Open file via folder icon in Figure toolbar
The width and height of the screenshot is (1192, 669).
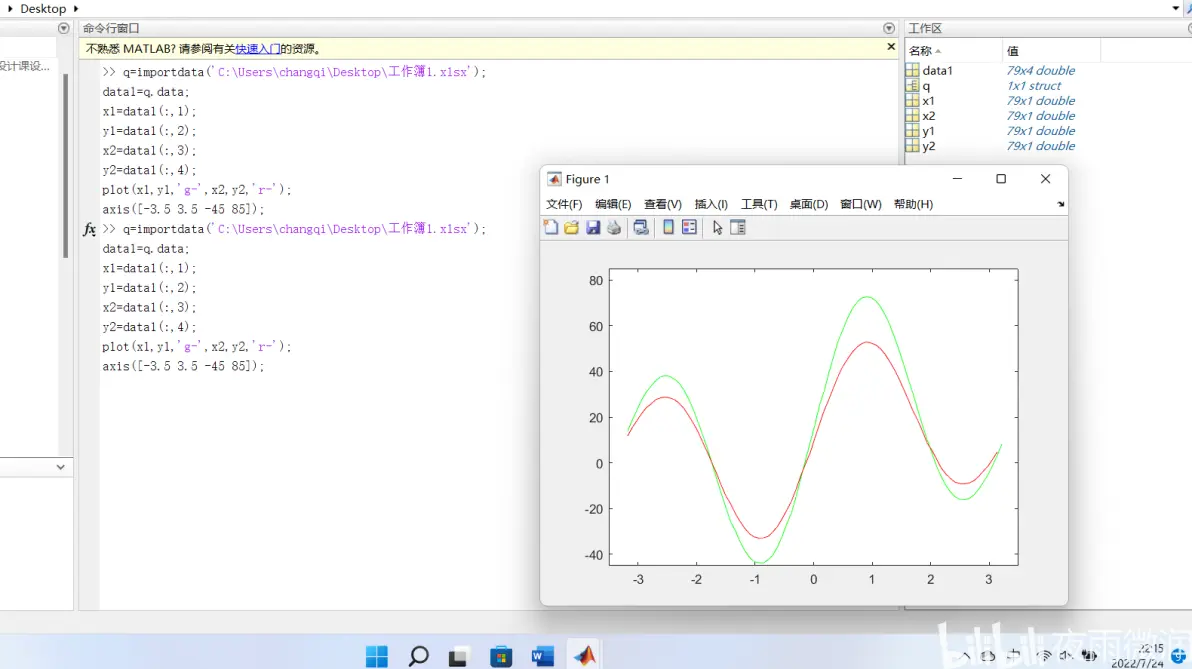(x=572, y=227)
